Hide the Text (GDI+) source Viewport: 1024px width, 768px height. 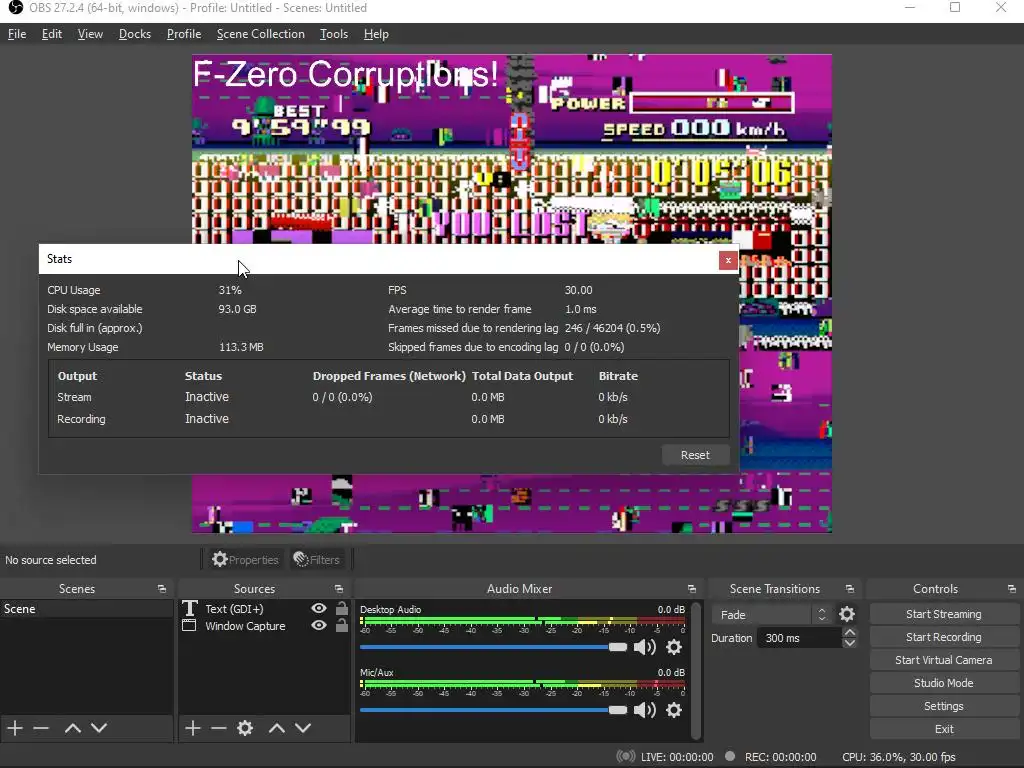tap(319, 608)
